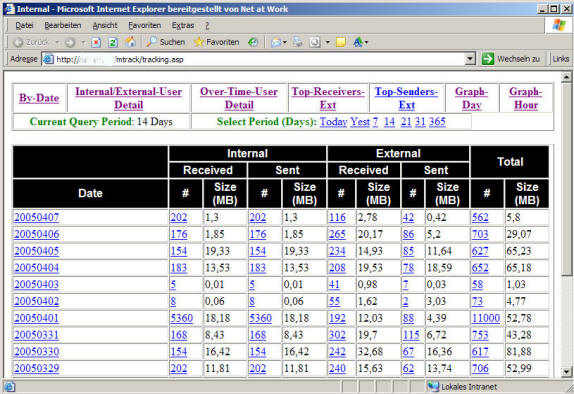Open the Graph-Hour link

526,98
